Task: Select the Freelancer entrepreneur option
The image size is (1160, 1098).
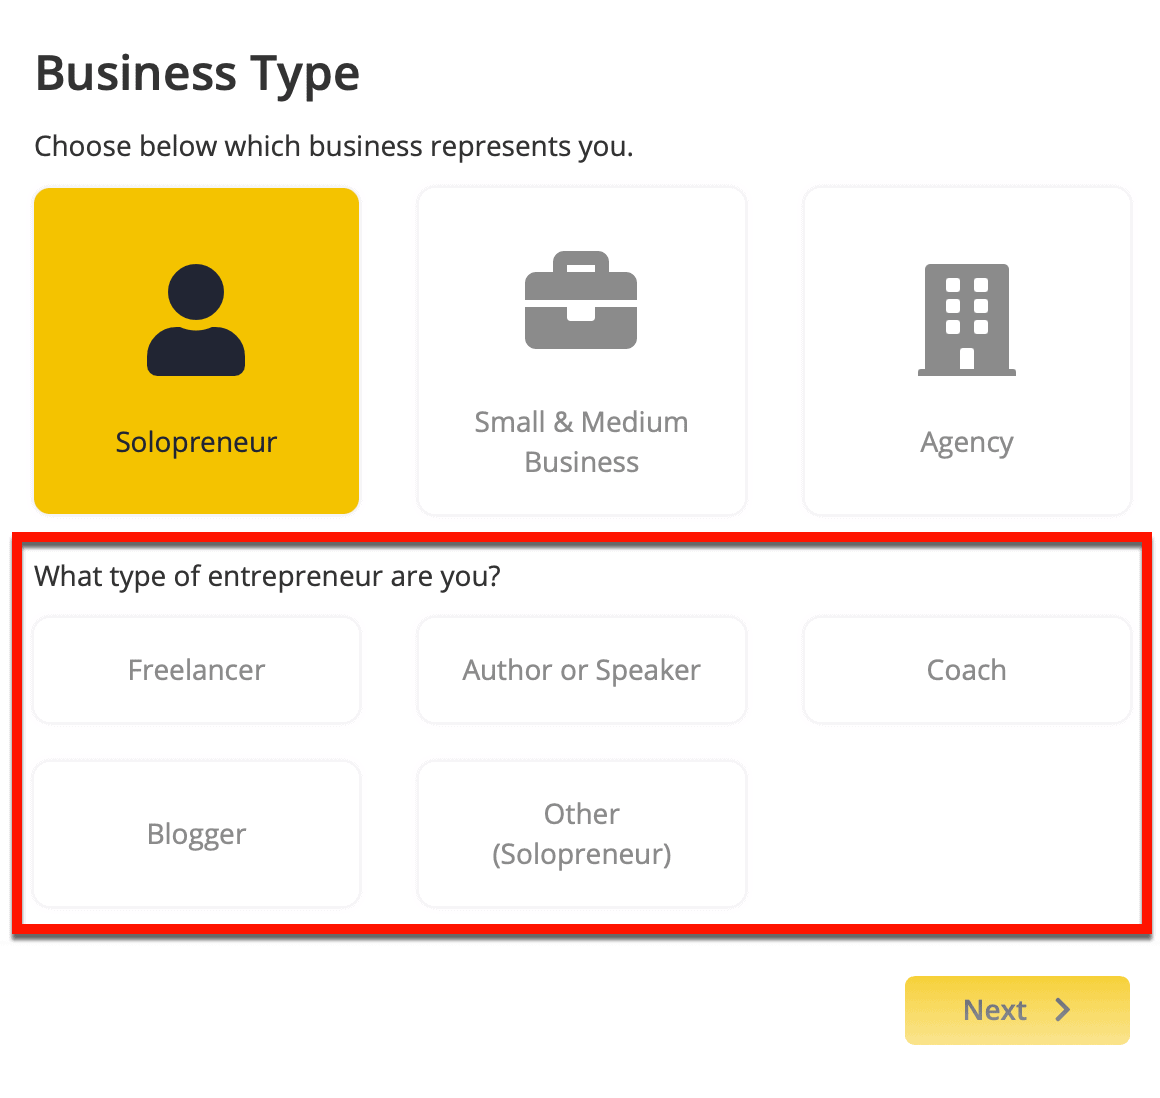Action: pyautogui.click(x=196, y=670)
